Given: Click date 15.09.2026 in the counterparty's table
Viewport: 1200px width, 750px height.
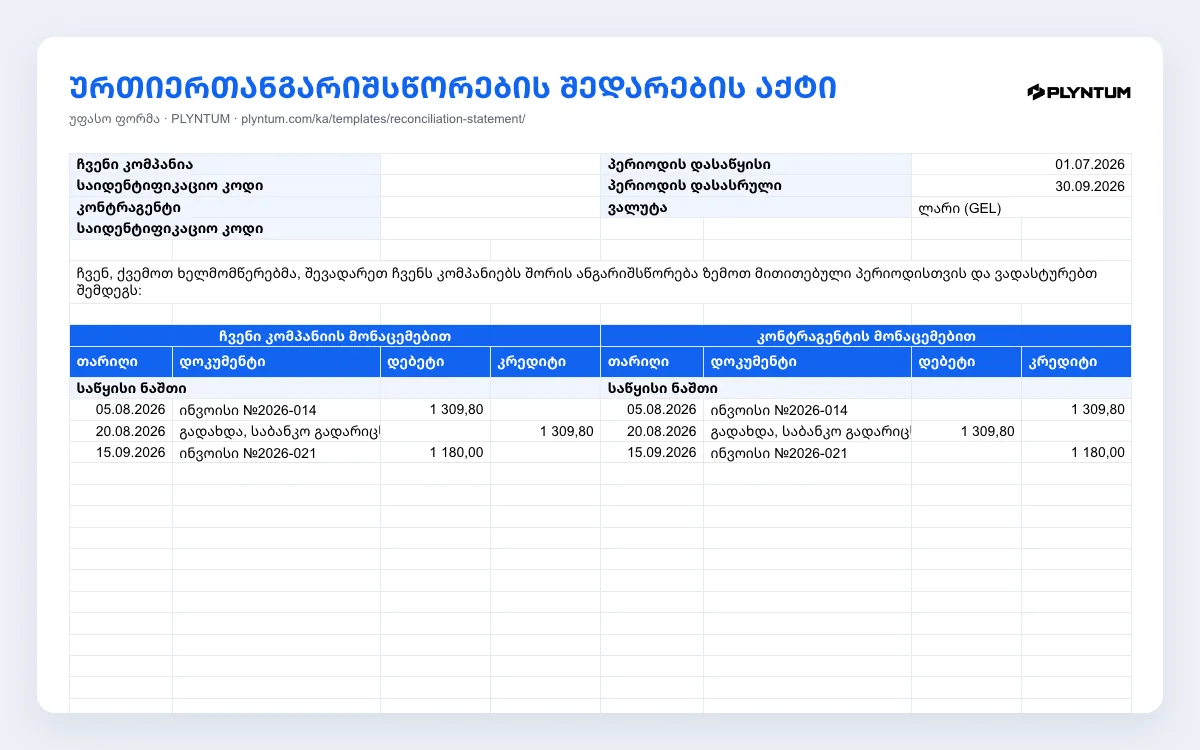Looking at the screenshot, I should tap(661, 453).
